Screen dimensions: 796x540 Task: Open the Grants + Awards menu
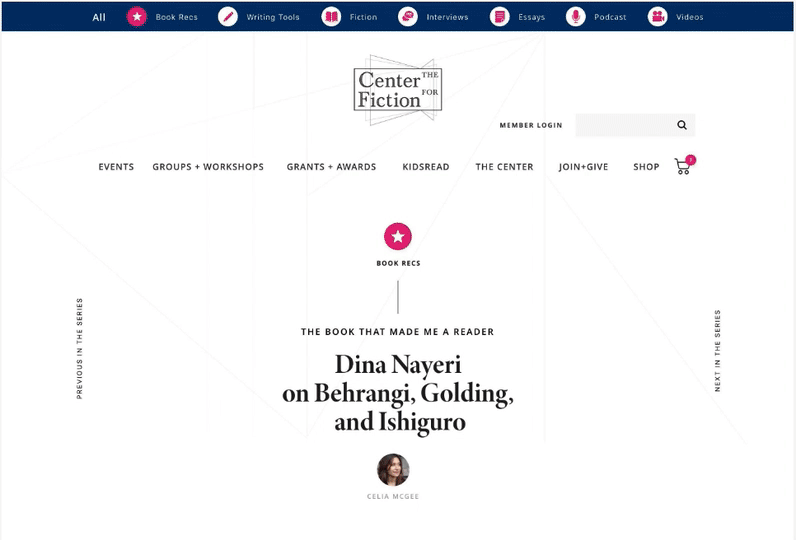[331, 167]
